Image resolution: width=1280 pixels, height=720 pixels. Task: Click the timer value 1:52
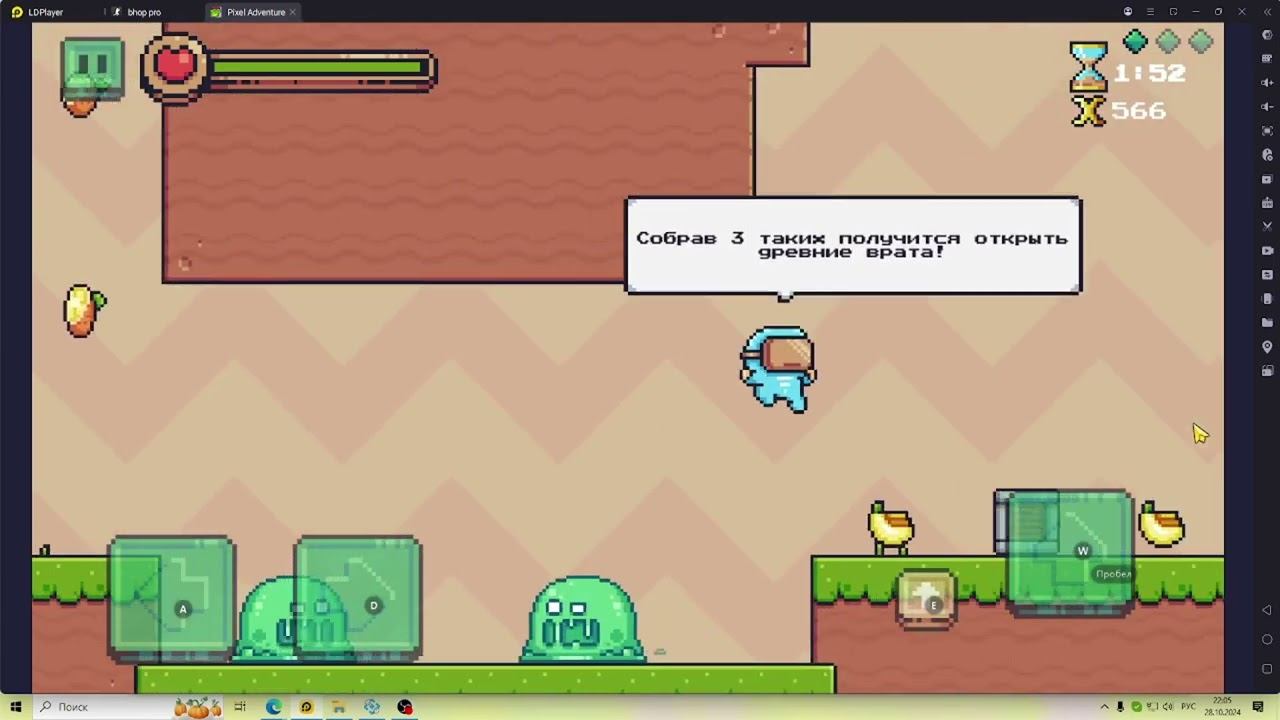tap(1150, 73)
